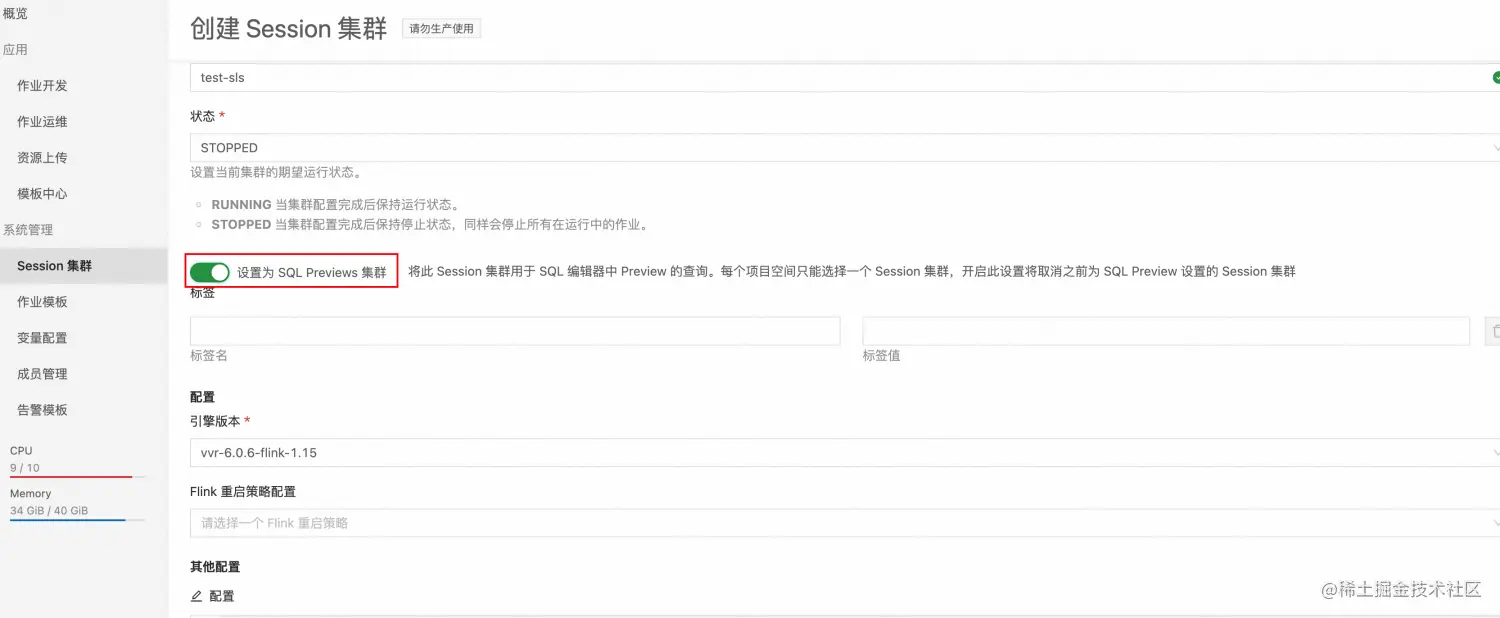Click the 请勿生产使用 badge
Image resolution: width=1500 pixels, height=618 pixels.
point(442,28)
